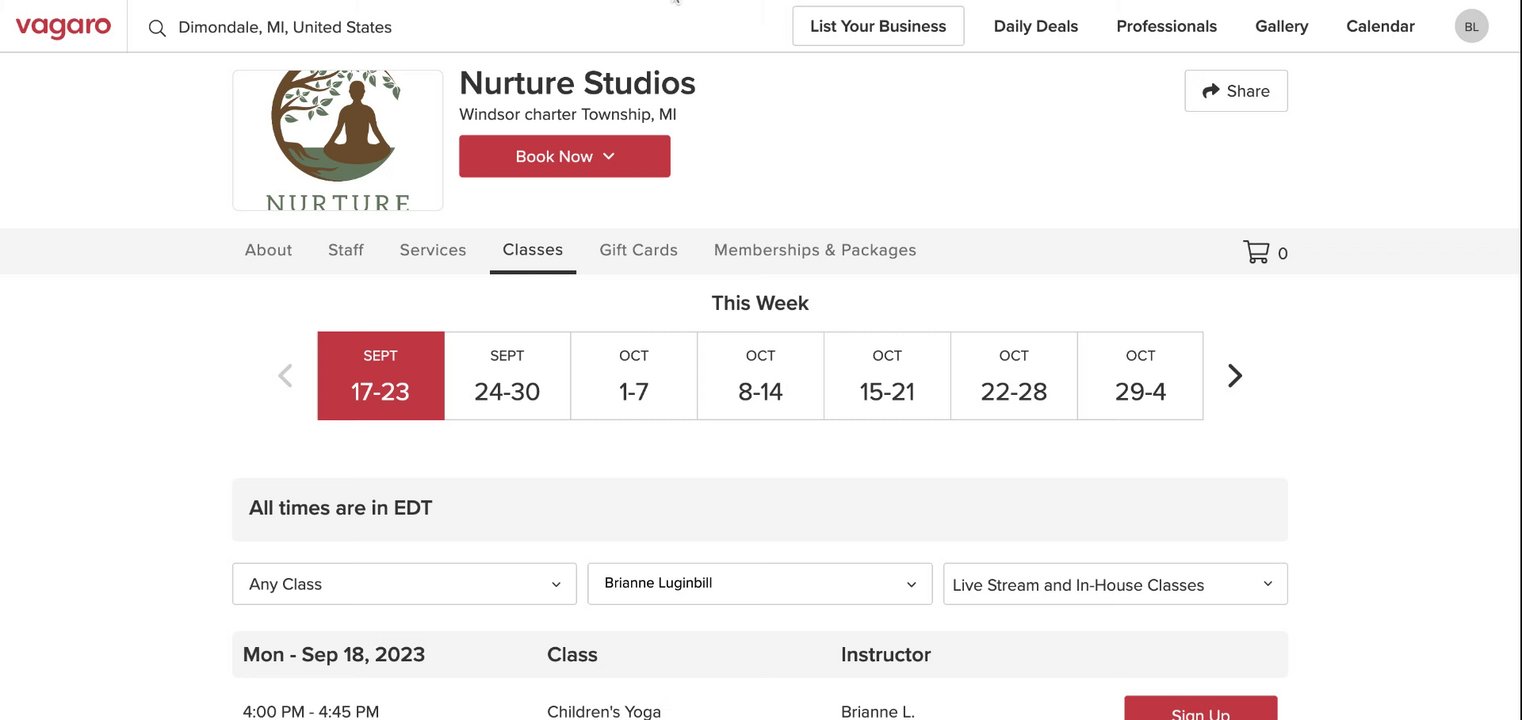
Task: Expand the Book Now dropdown
Action: point(565,157)
